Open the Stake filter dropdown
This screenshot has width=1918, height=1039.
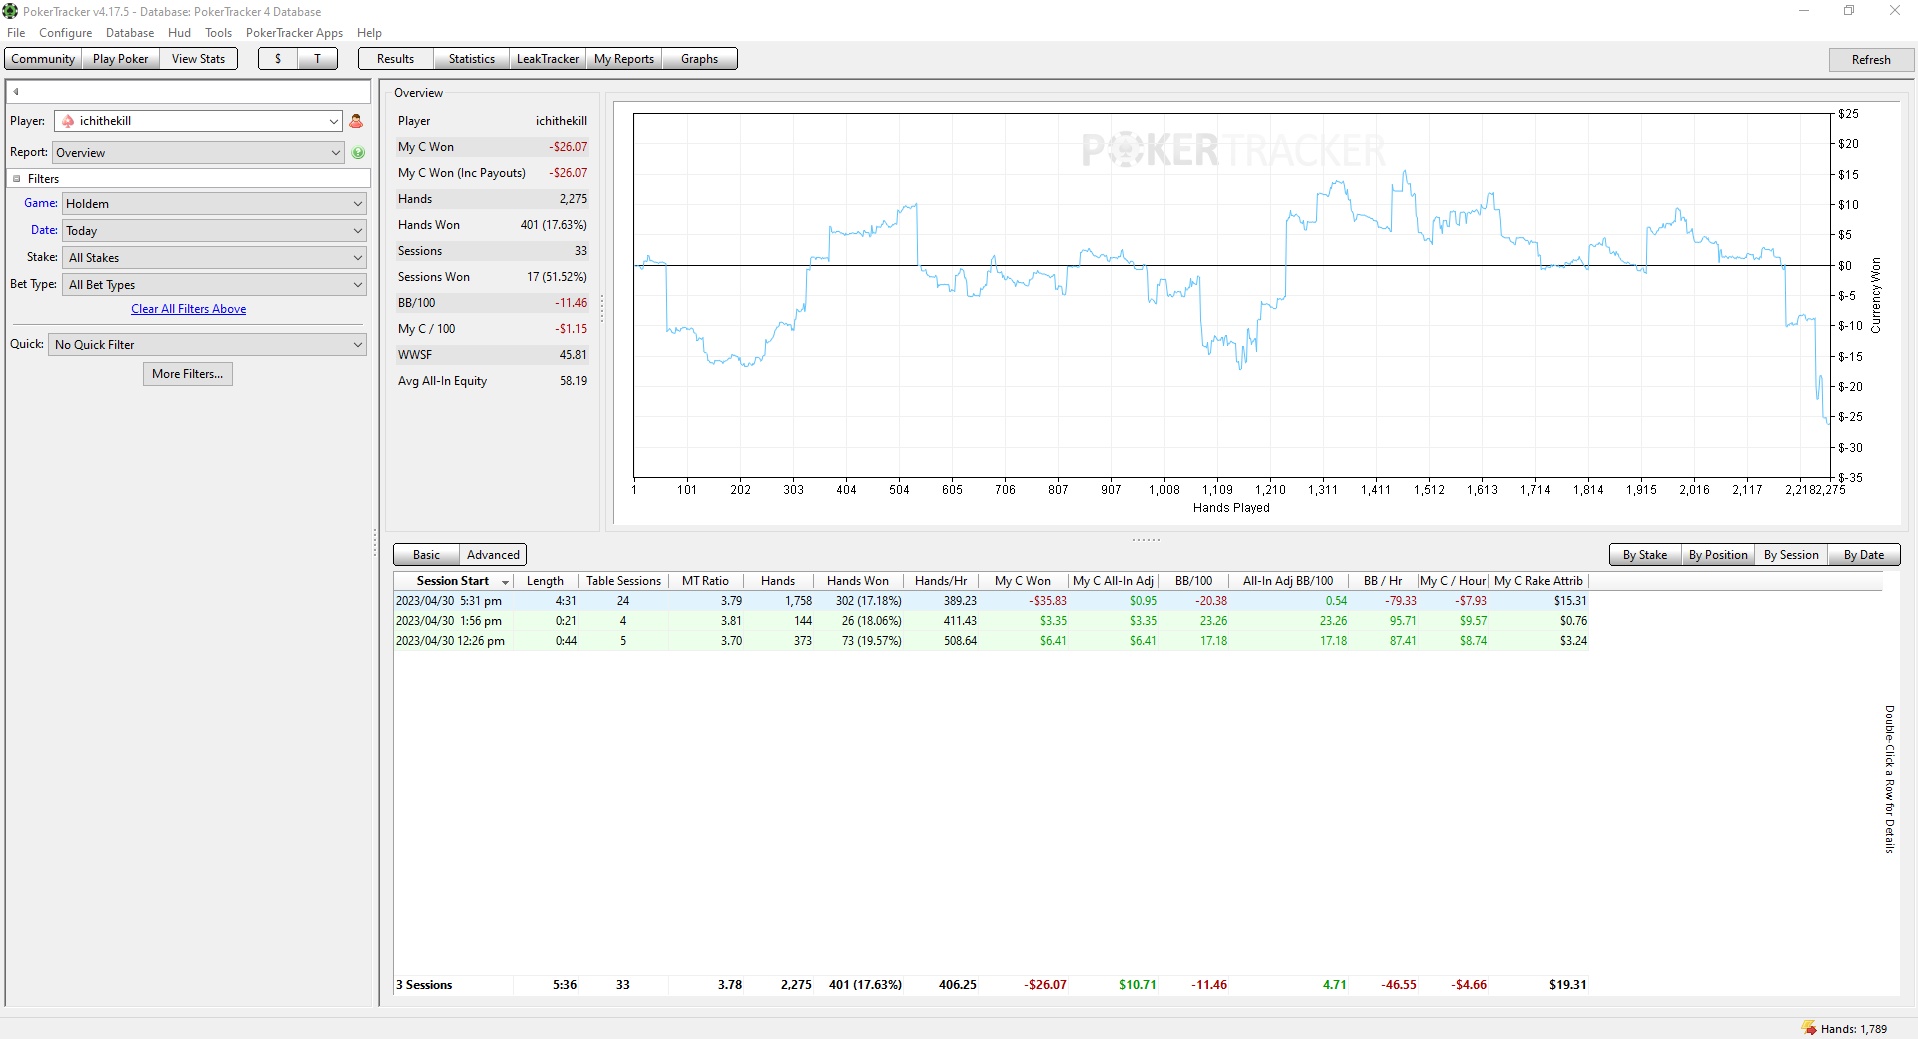[214, 258]
